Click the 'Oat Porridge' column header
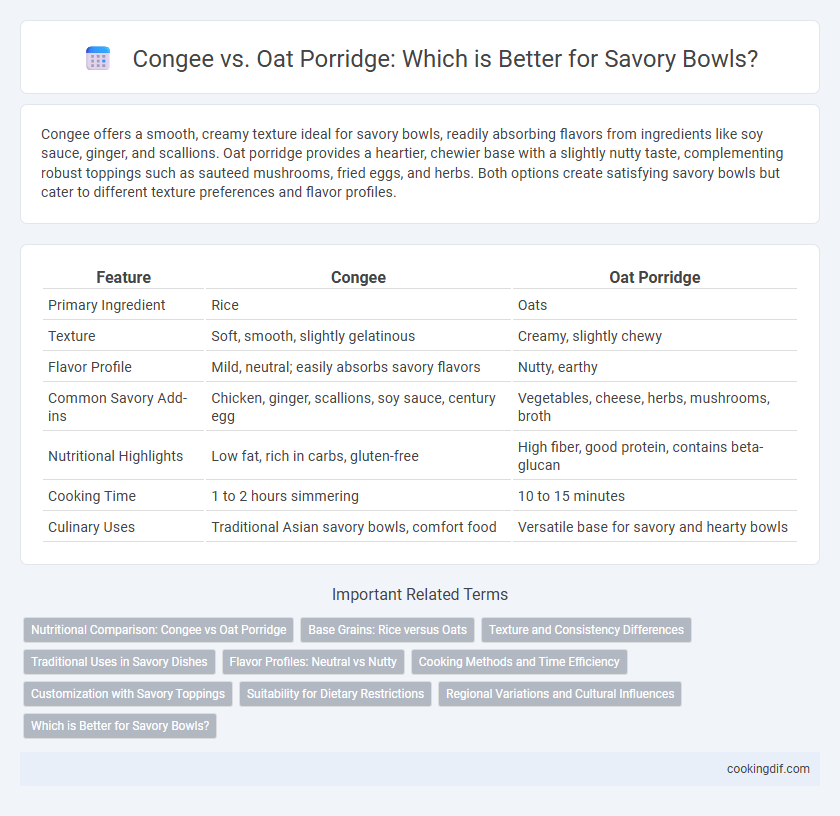This screenshot has width=840, height=816. coord(655,277)
